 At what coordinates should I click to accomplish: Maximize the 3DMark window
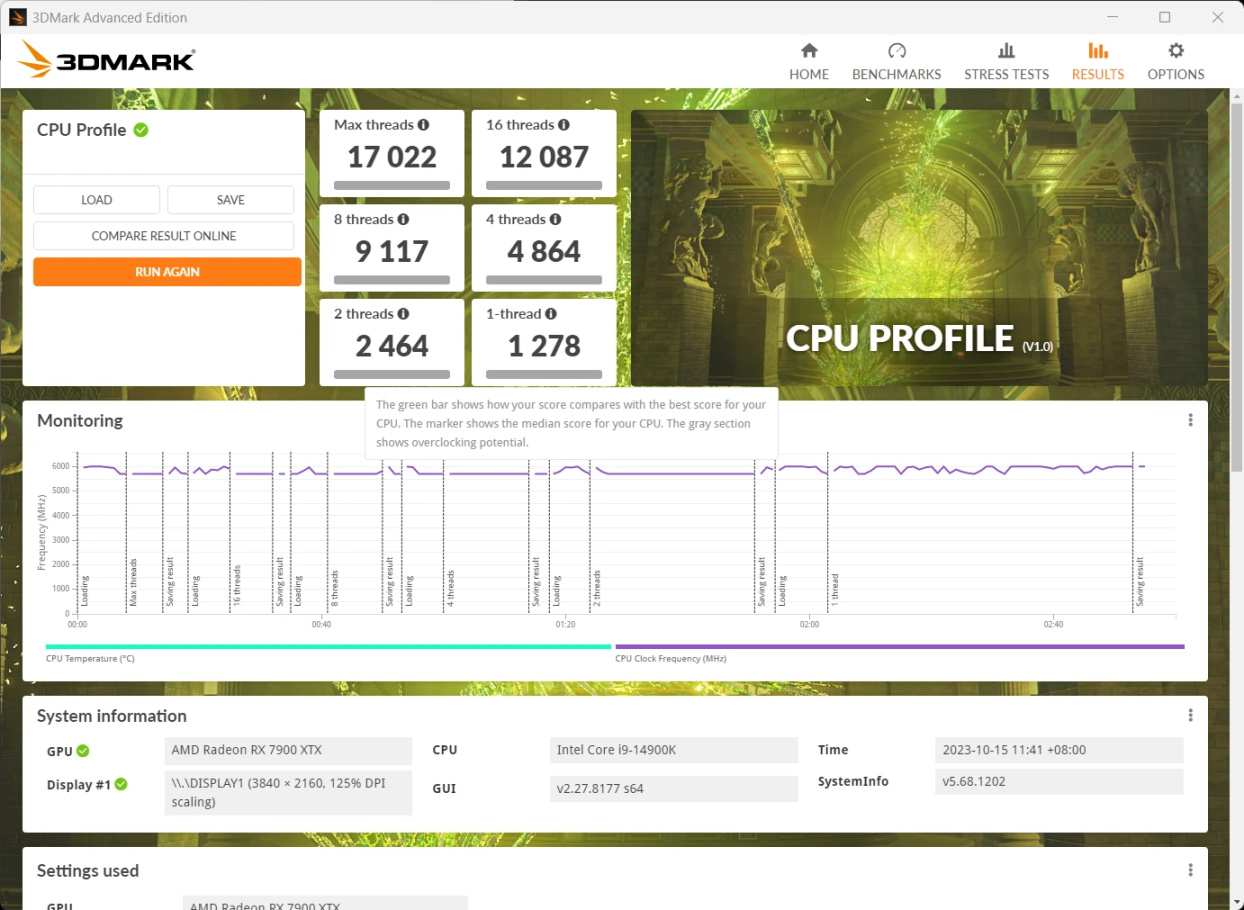click(1165, 17)
